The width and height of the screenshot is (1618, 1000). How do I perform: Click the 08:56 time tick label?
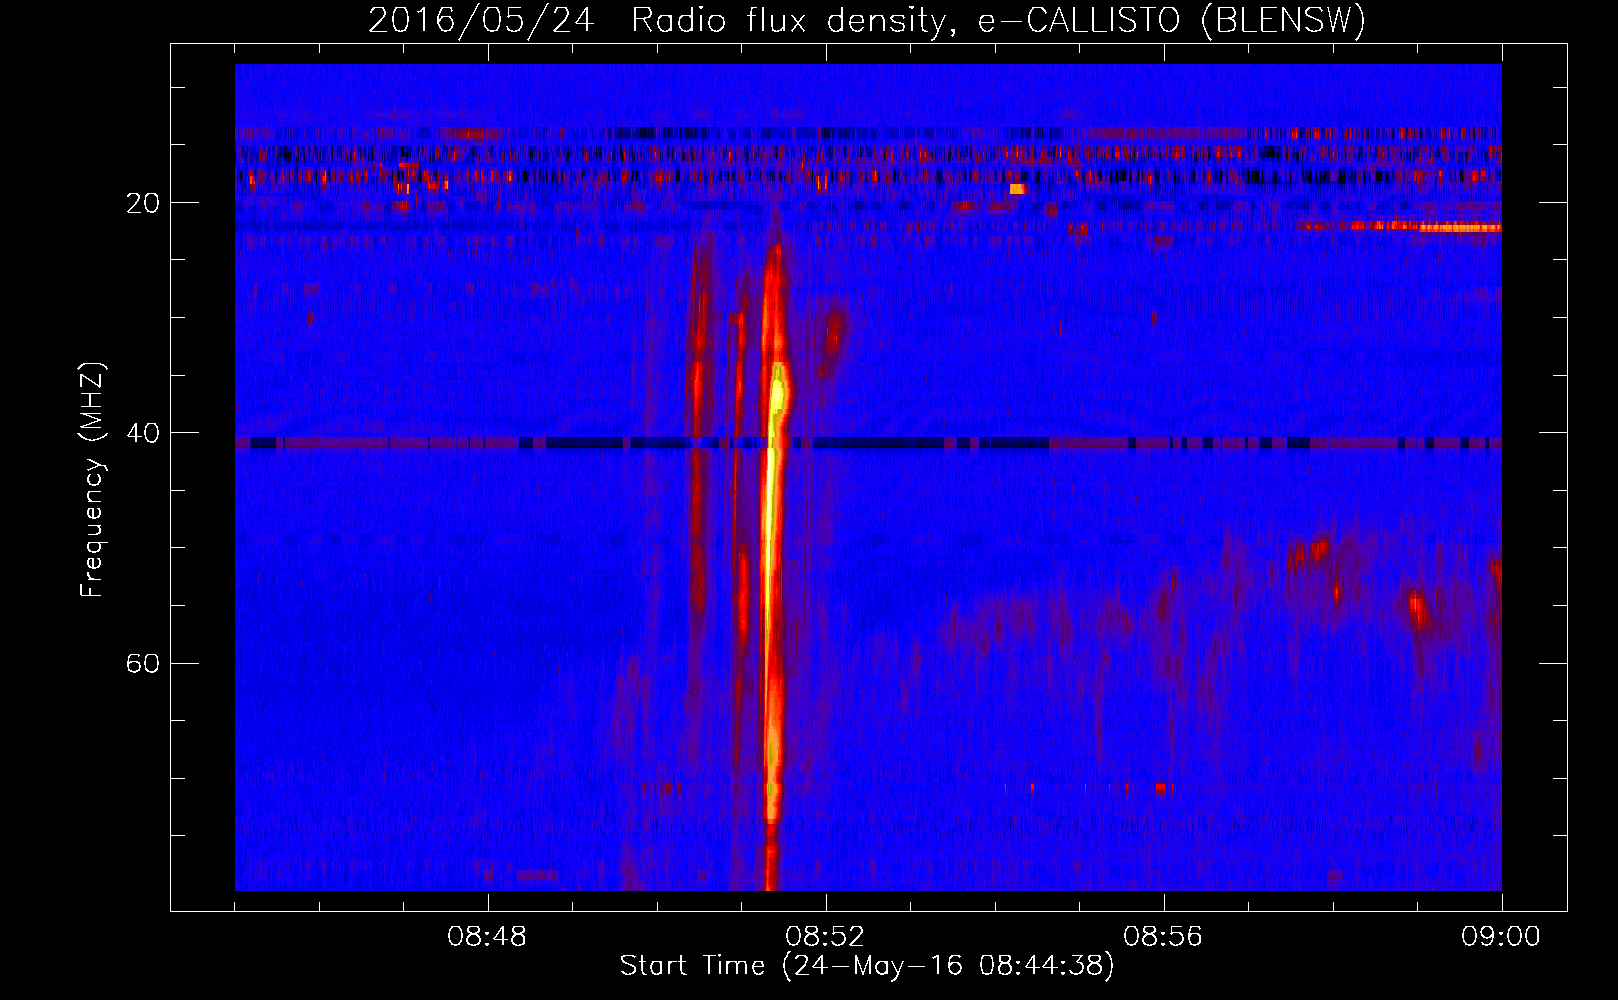[1163, 937]
